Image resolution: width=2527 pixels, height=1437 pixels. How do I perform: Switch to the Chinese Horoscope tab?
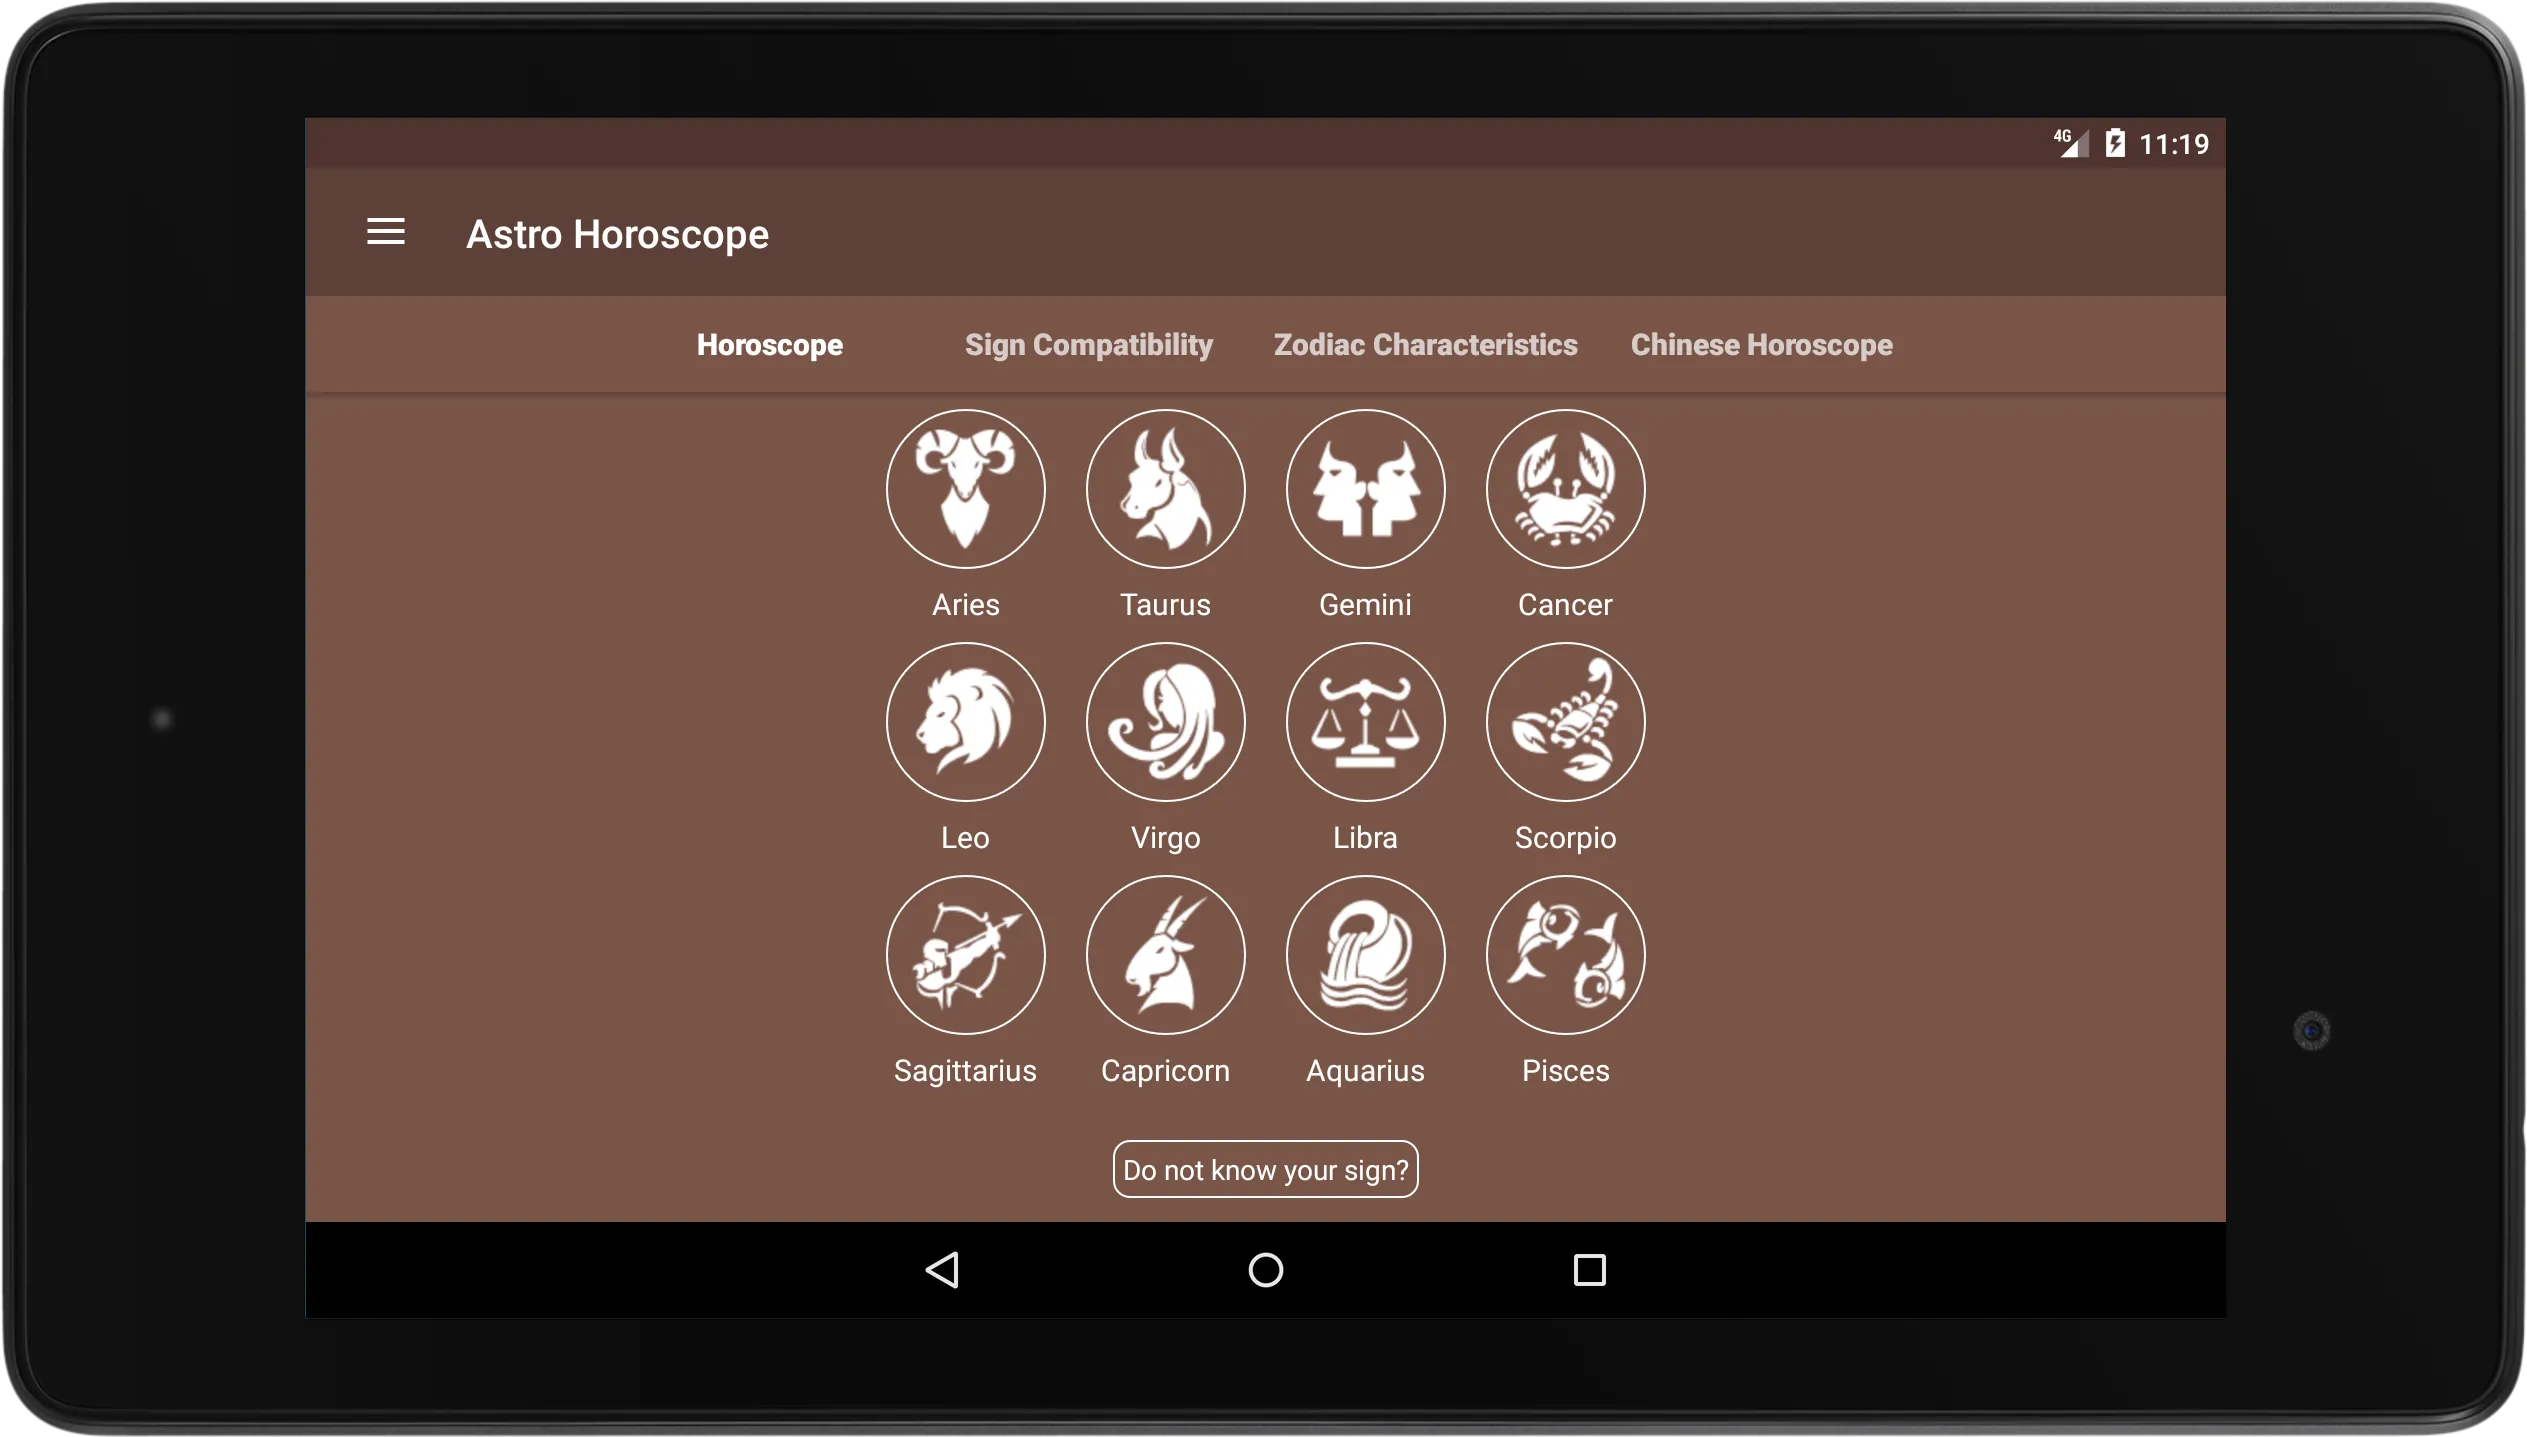1760,344
